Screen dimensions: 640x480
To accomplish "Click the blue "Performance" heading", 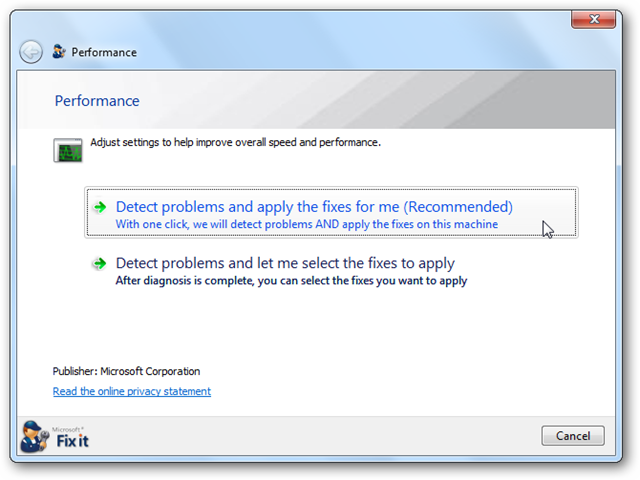I will coord(96,101).
